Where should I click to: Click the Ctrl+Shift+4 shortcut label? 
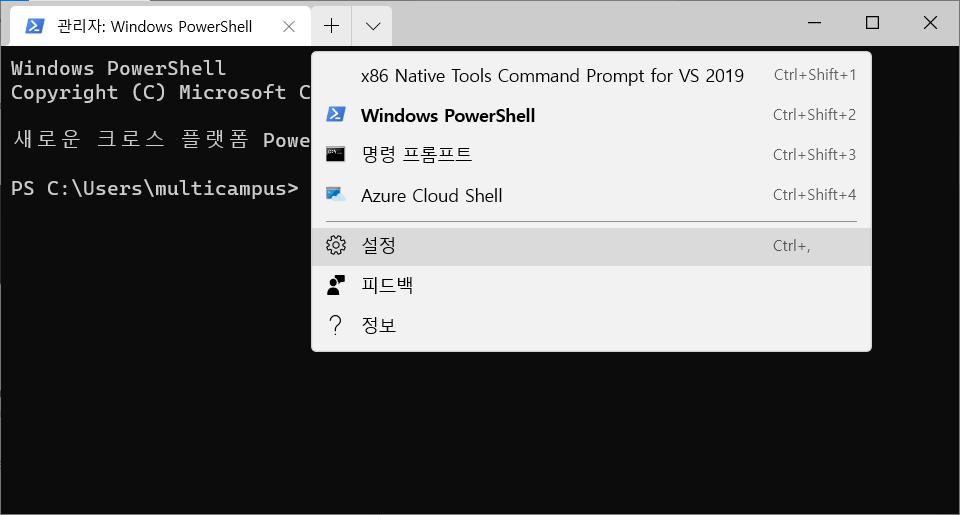coord(814,195)
